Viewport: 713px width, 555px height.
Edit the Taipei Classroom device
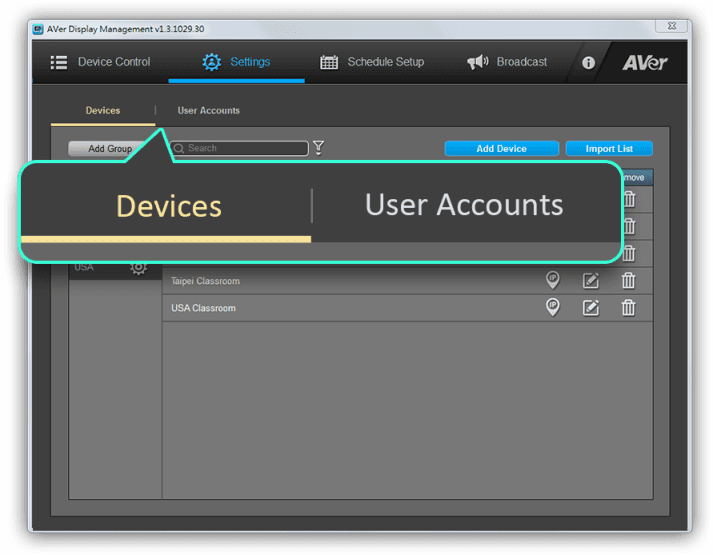pyautogui.click(x=591, y=281)
